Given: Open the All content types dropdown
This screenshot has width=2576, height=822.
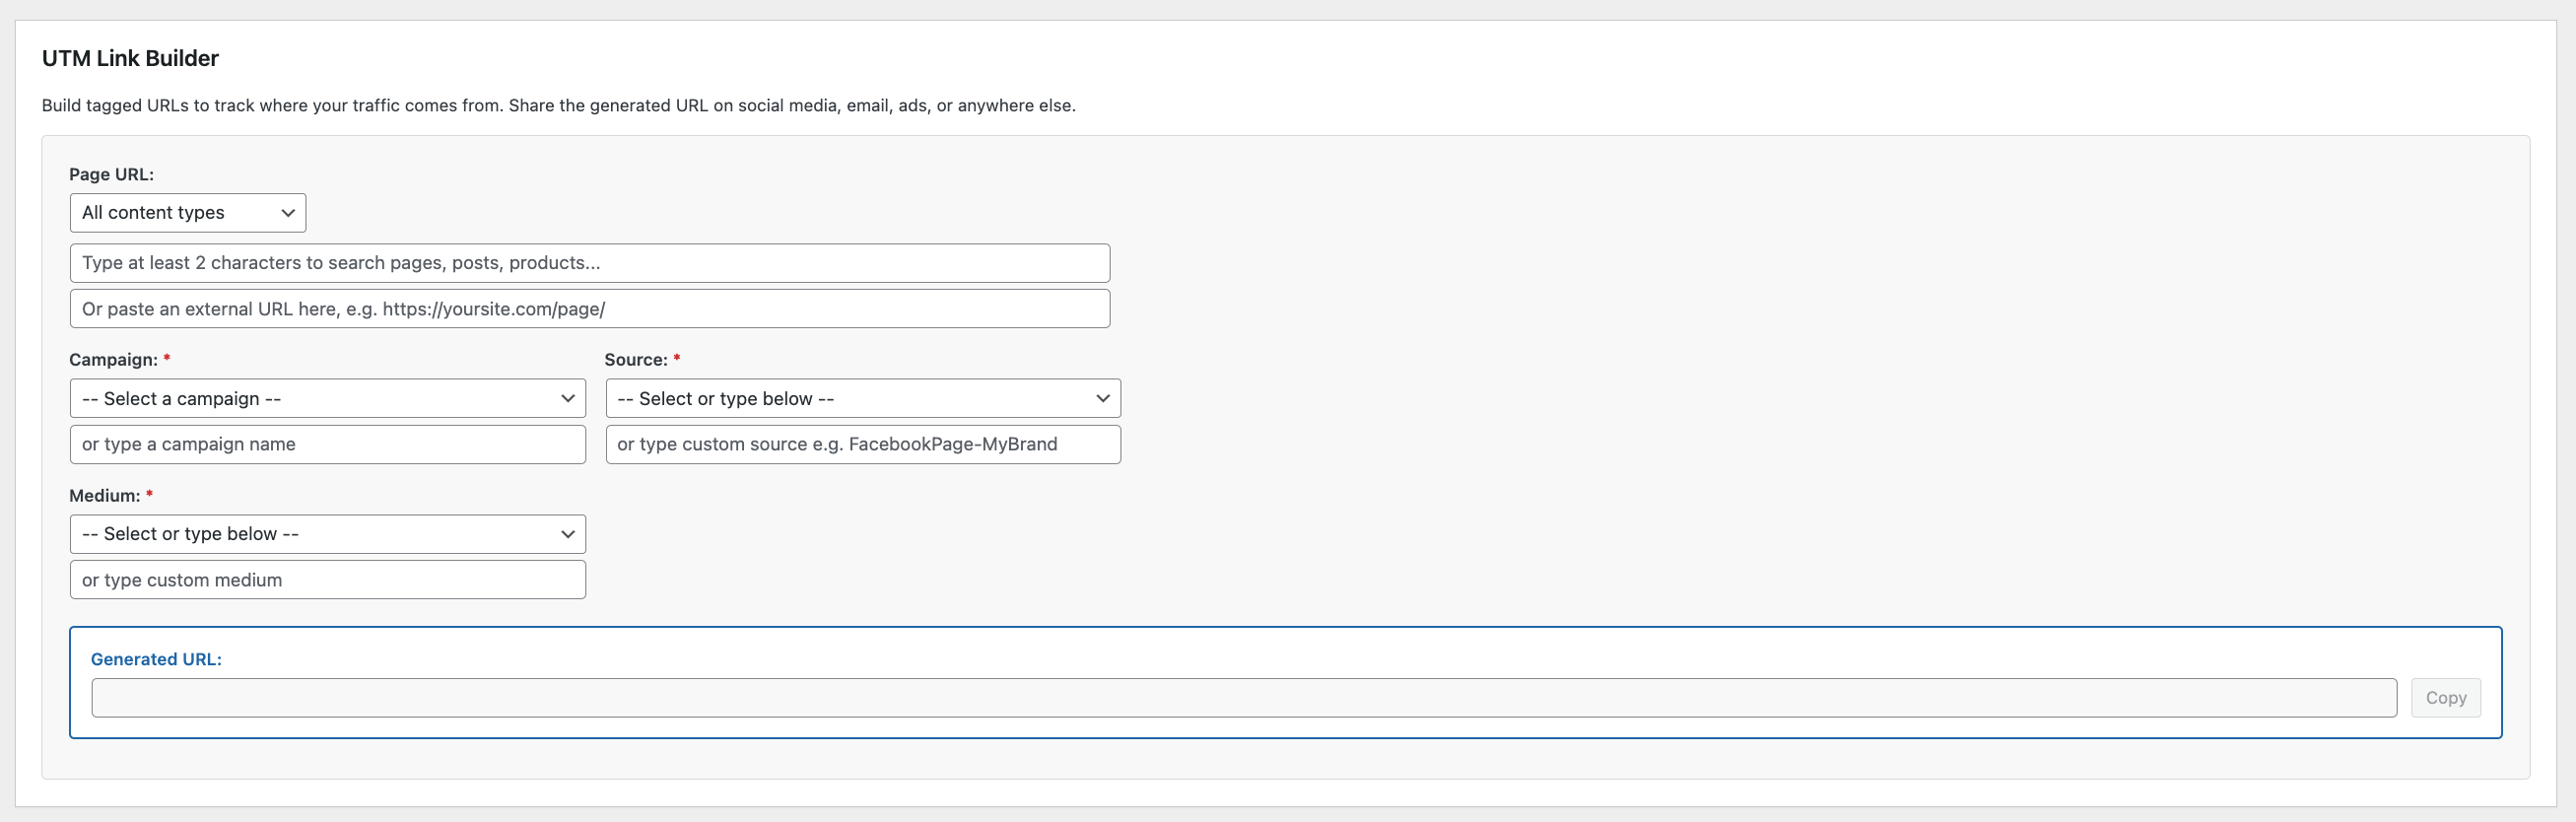Looking at the screenshot, I should (188, 213).
